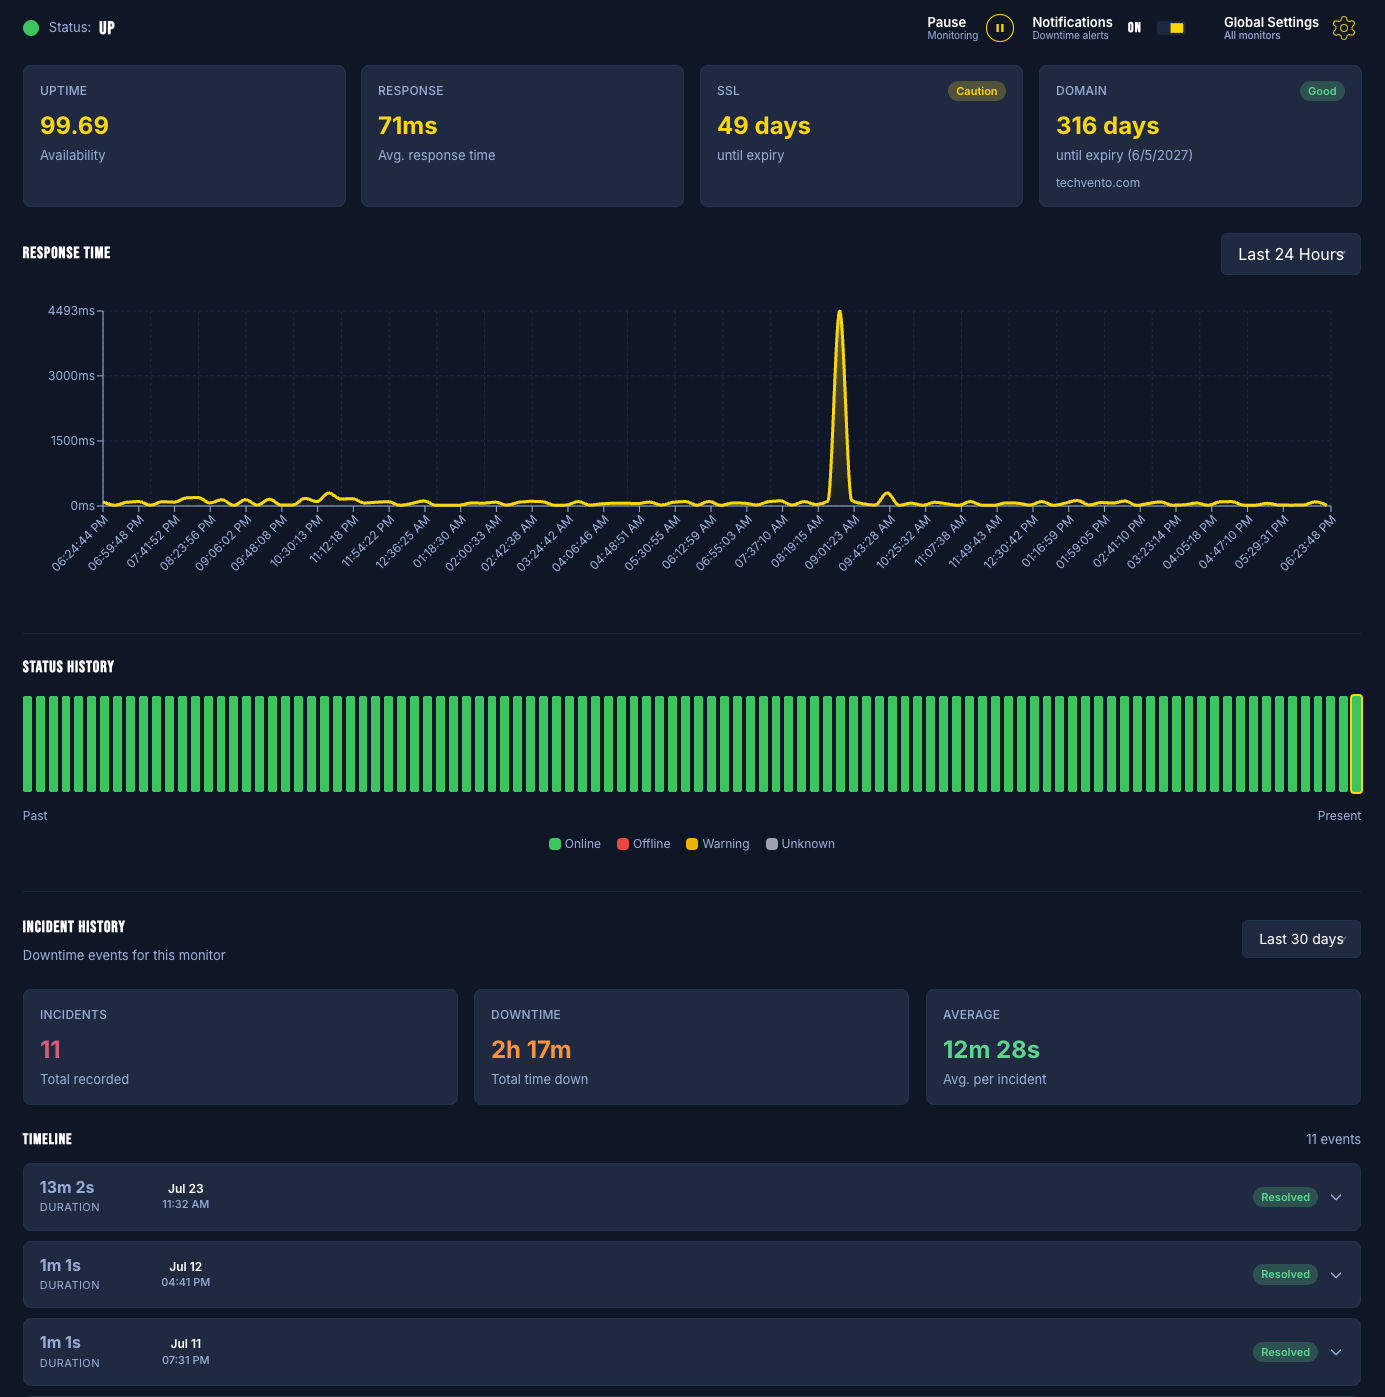Click the response time spike peak
1385x1397 pixels.
coord(839,313)
